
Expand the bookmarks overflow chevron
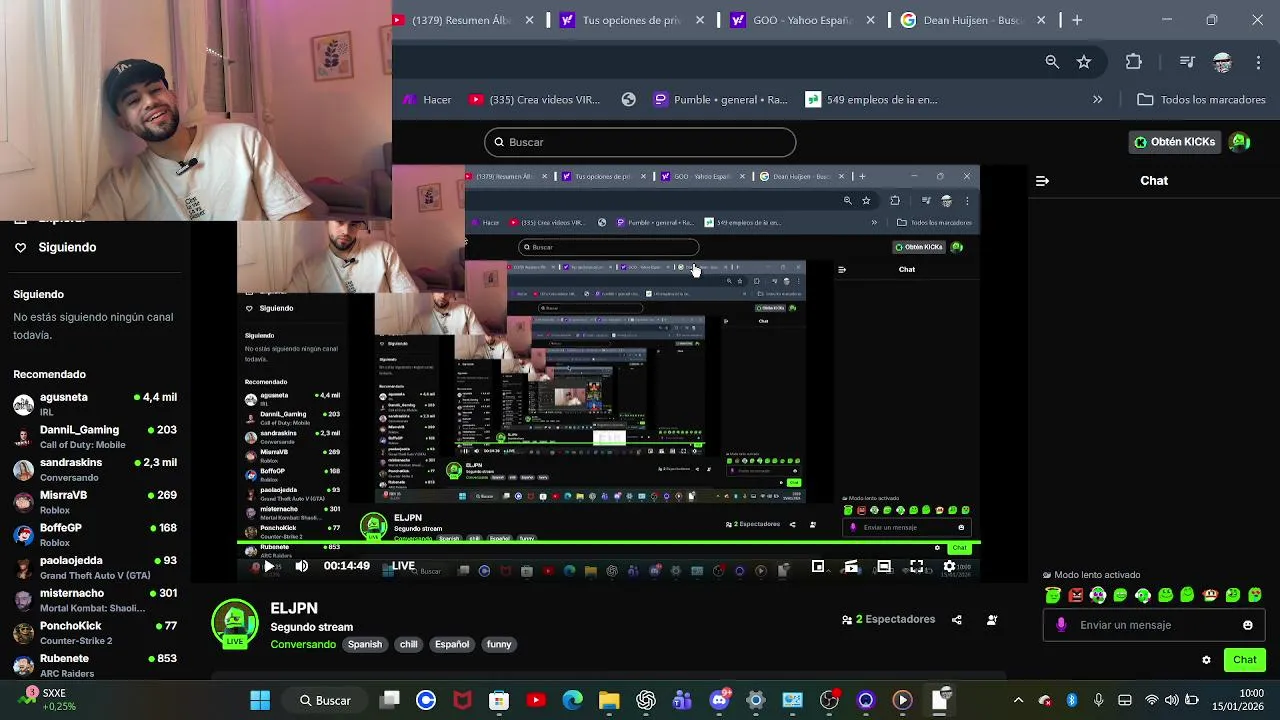1097,100
